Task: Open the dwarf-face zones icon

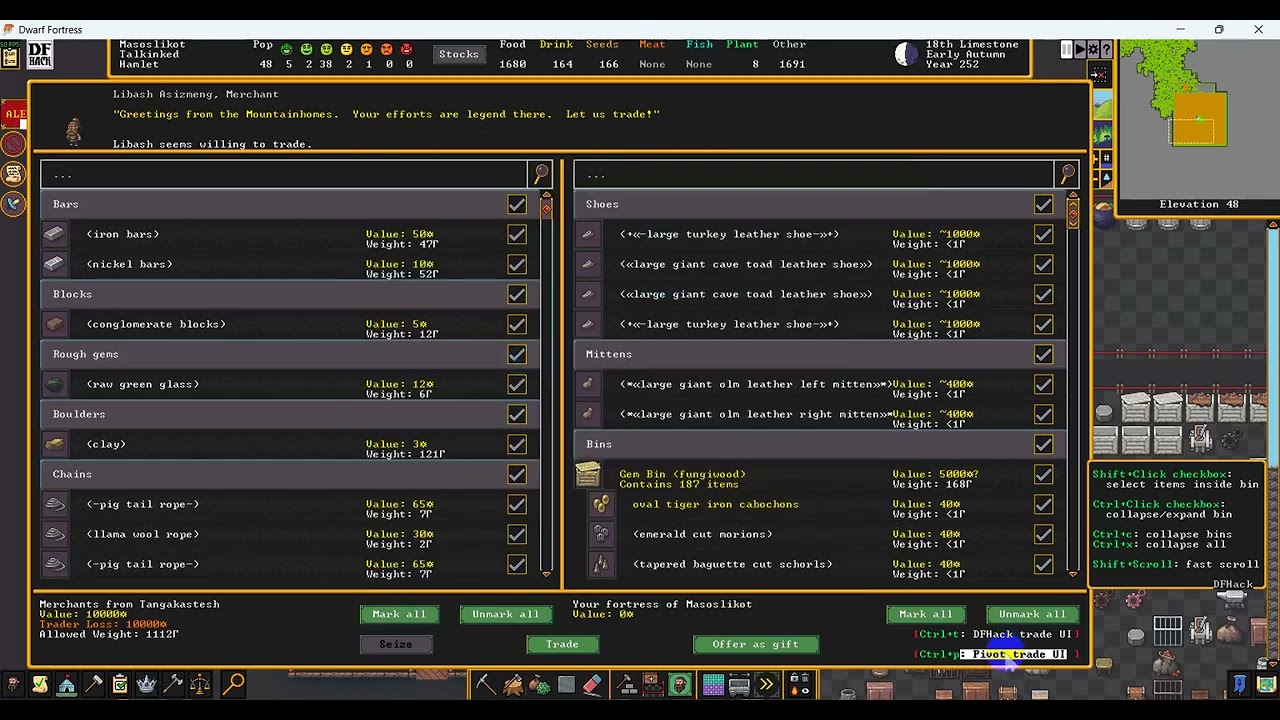Action: (680, 685)
